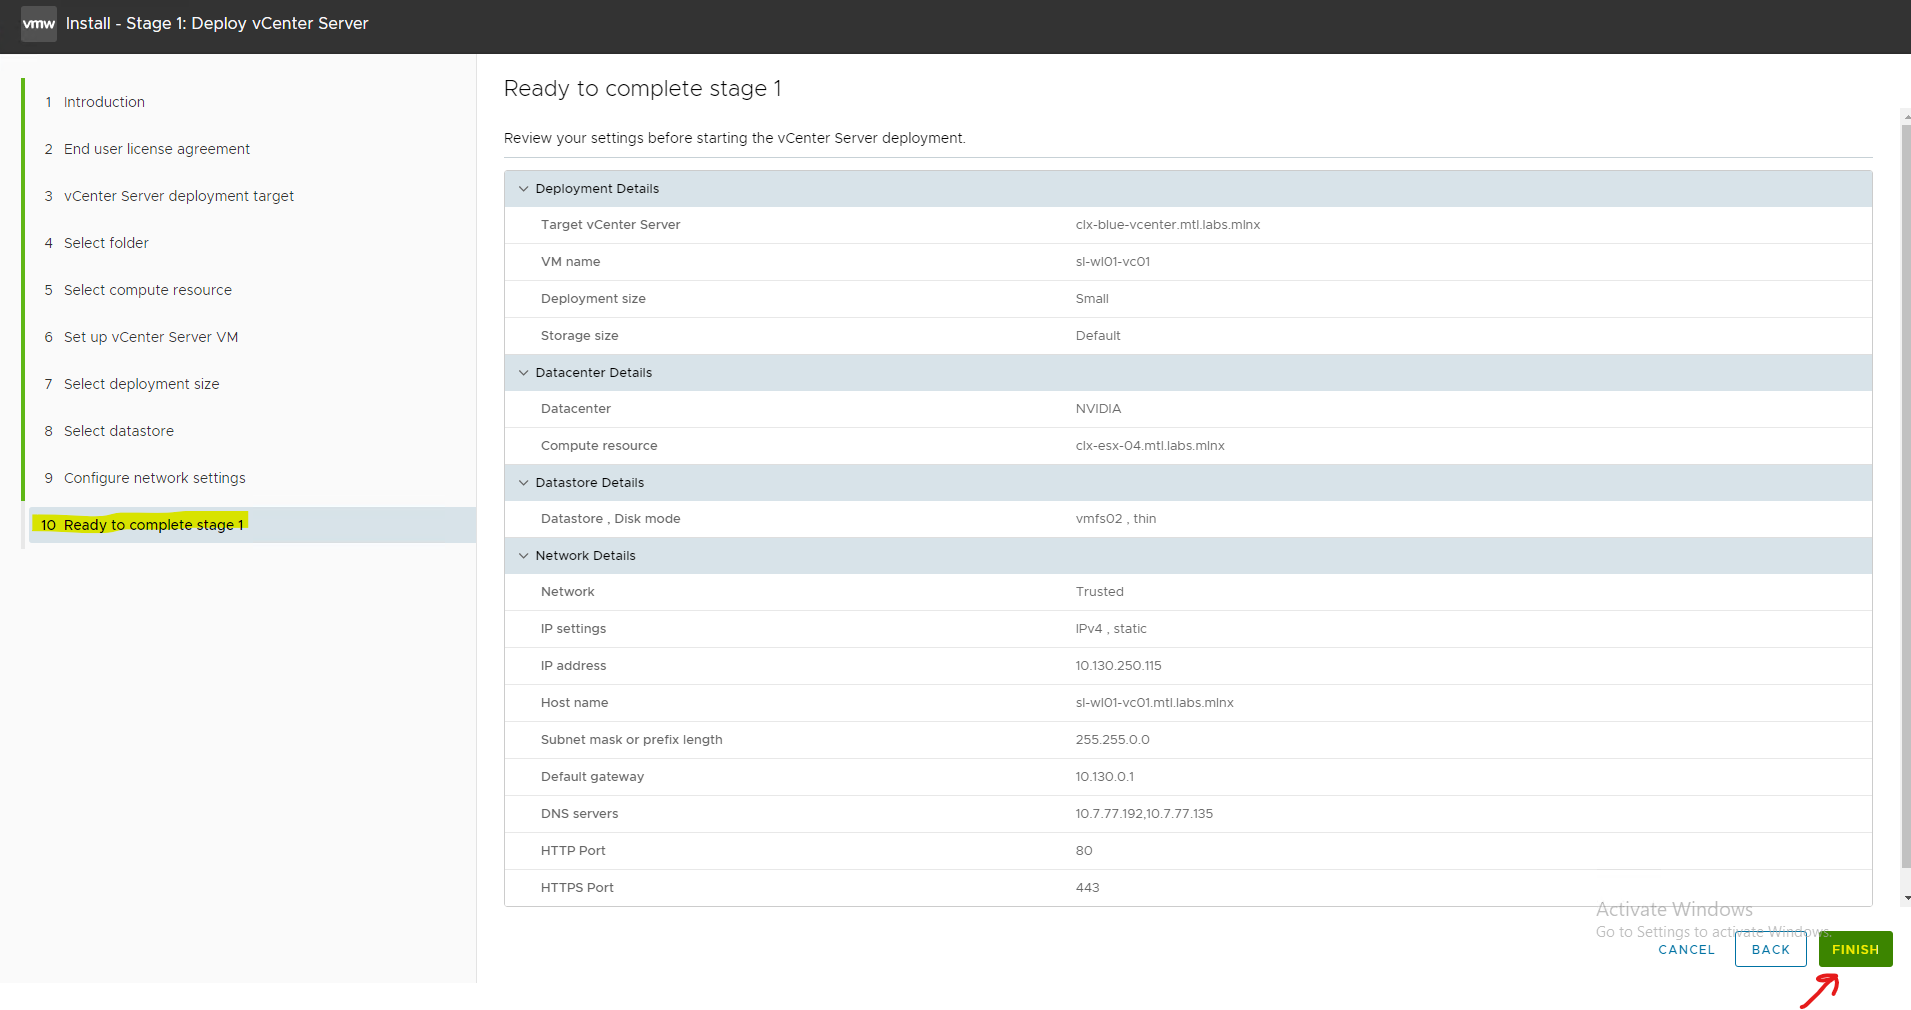Click the IP address value 10.130.250.115
The image size is (1911, 1010).
pos(1118,666)
